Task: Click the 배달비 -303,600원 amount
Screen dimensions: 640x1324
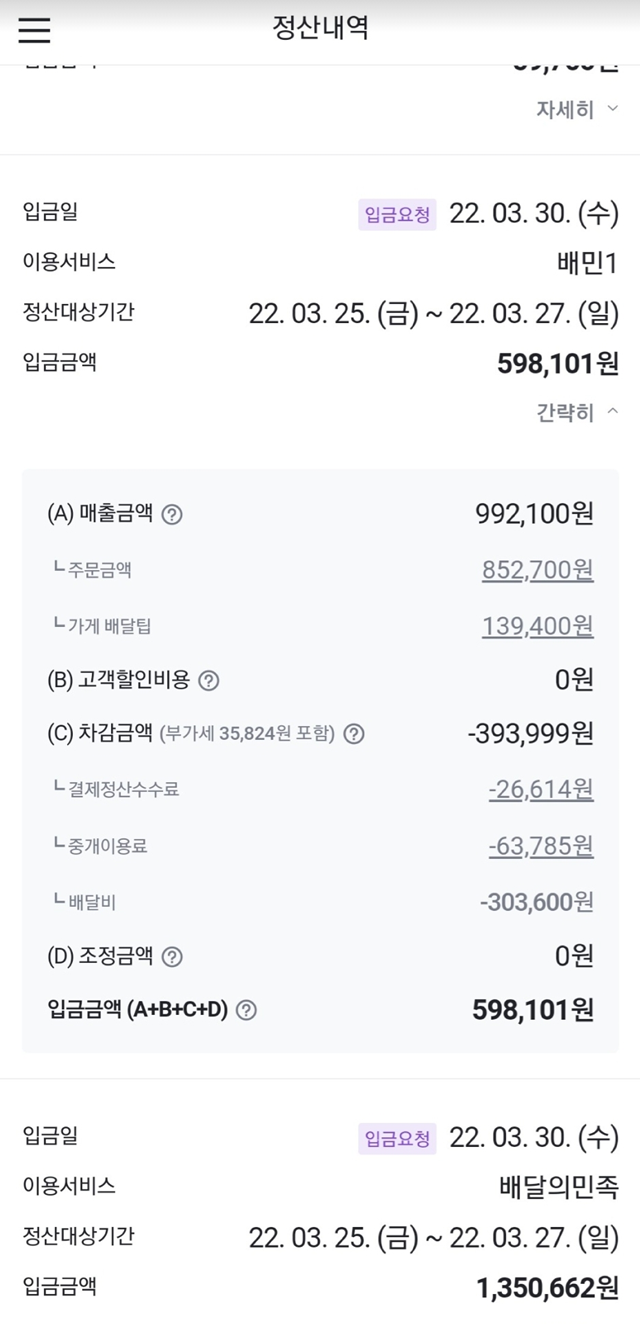Action: [x=536, y=902]
